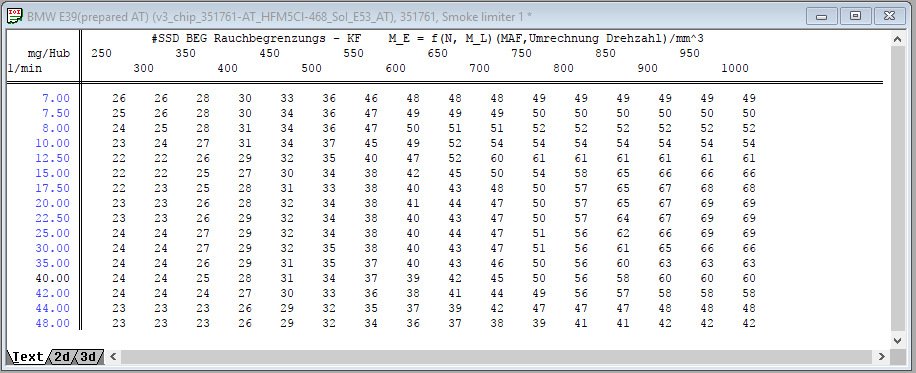Click the 800 column header
This screenshot has width=916, height=373.
(564, 68)
